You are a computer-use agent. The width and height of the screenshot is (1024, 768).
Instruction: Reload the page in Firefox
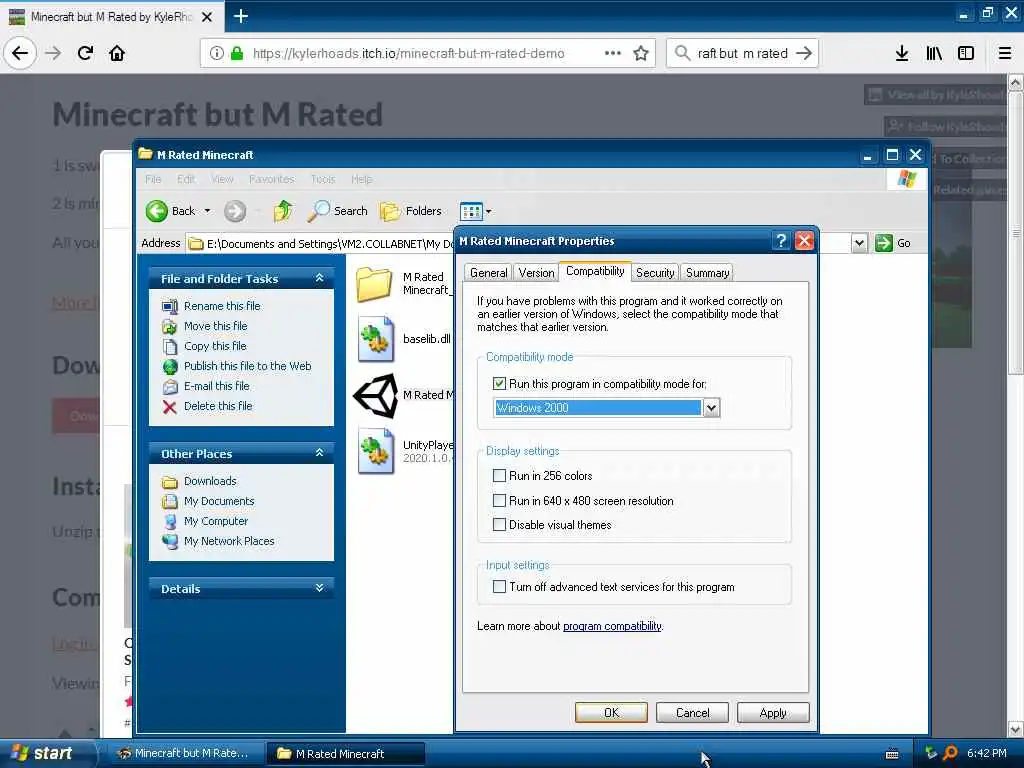(85, 53)
